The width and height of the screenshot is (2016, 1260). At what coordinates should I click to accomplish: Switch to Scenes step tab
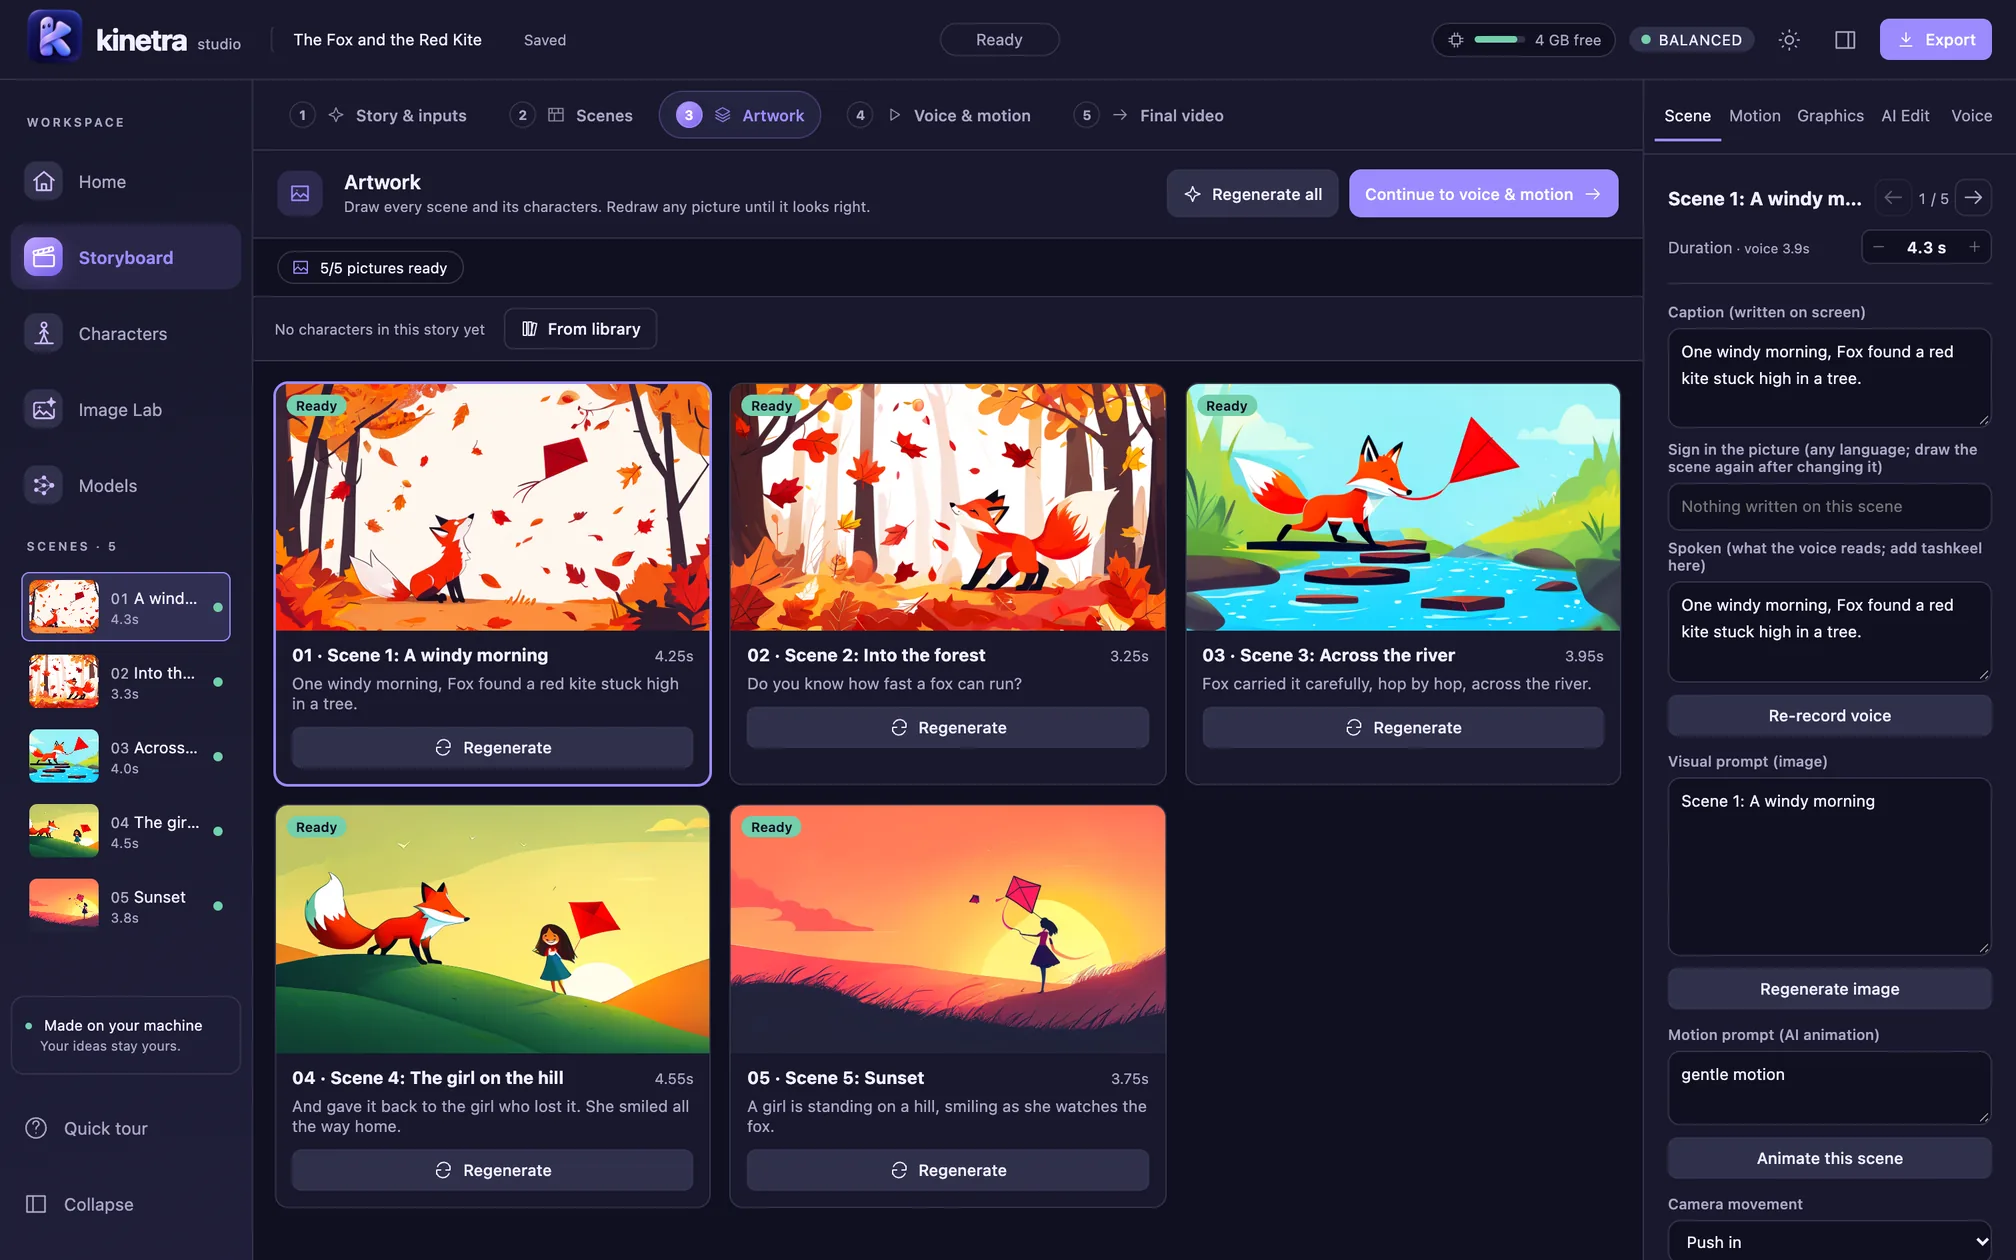(x=572, y=115)
